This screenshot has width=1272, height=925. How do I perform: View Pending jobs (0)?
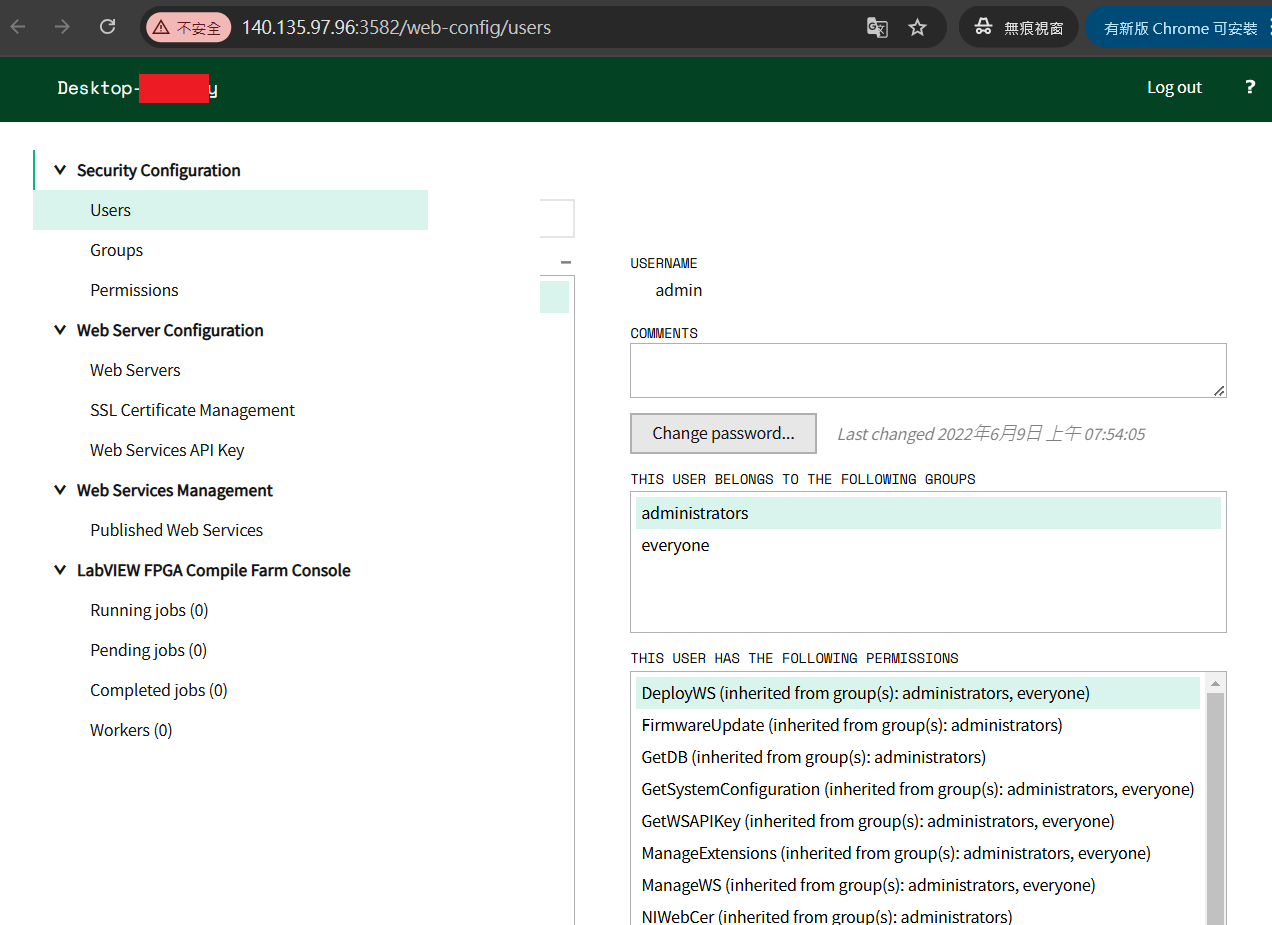[148, 650]
